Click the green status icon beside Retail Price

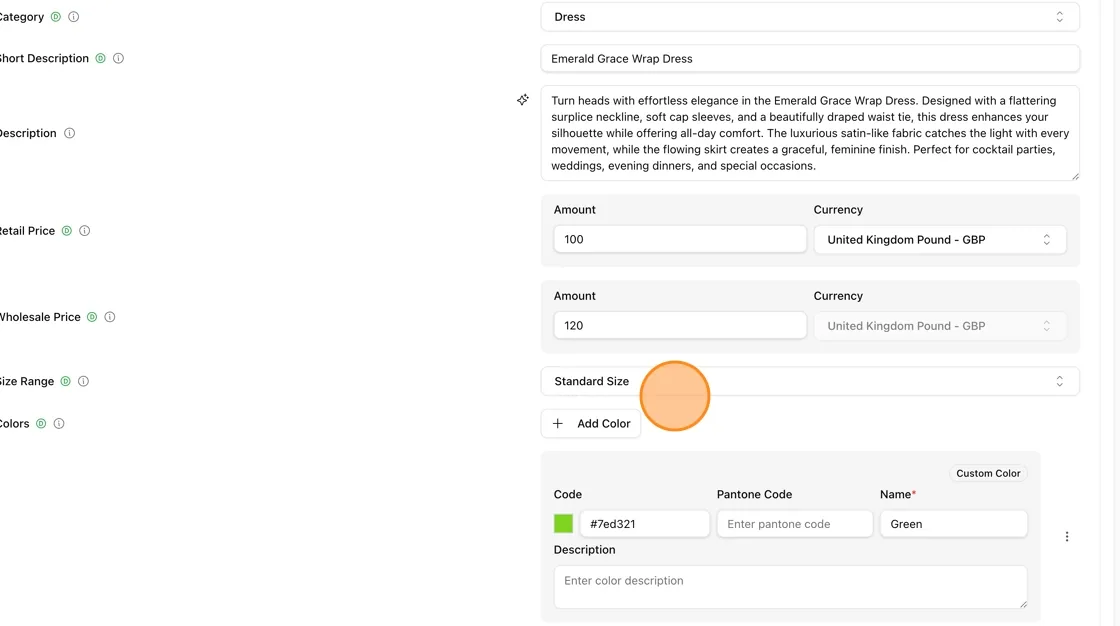pos(66,231)
